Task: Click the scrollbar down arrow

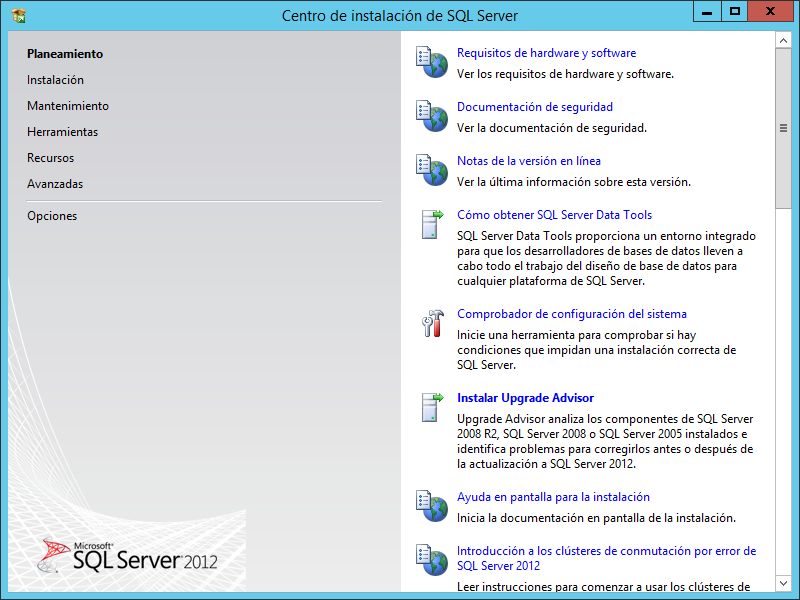Action: 781,581
